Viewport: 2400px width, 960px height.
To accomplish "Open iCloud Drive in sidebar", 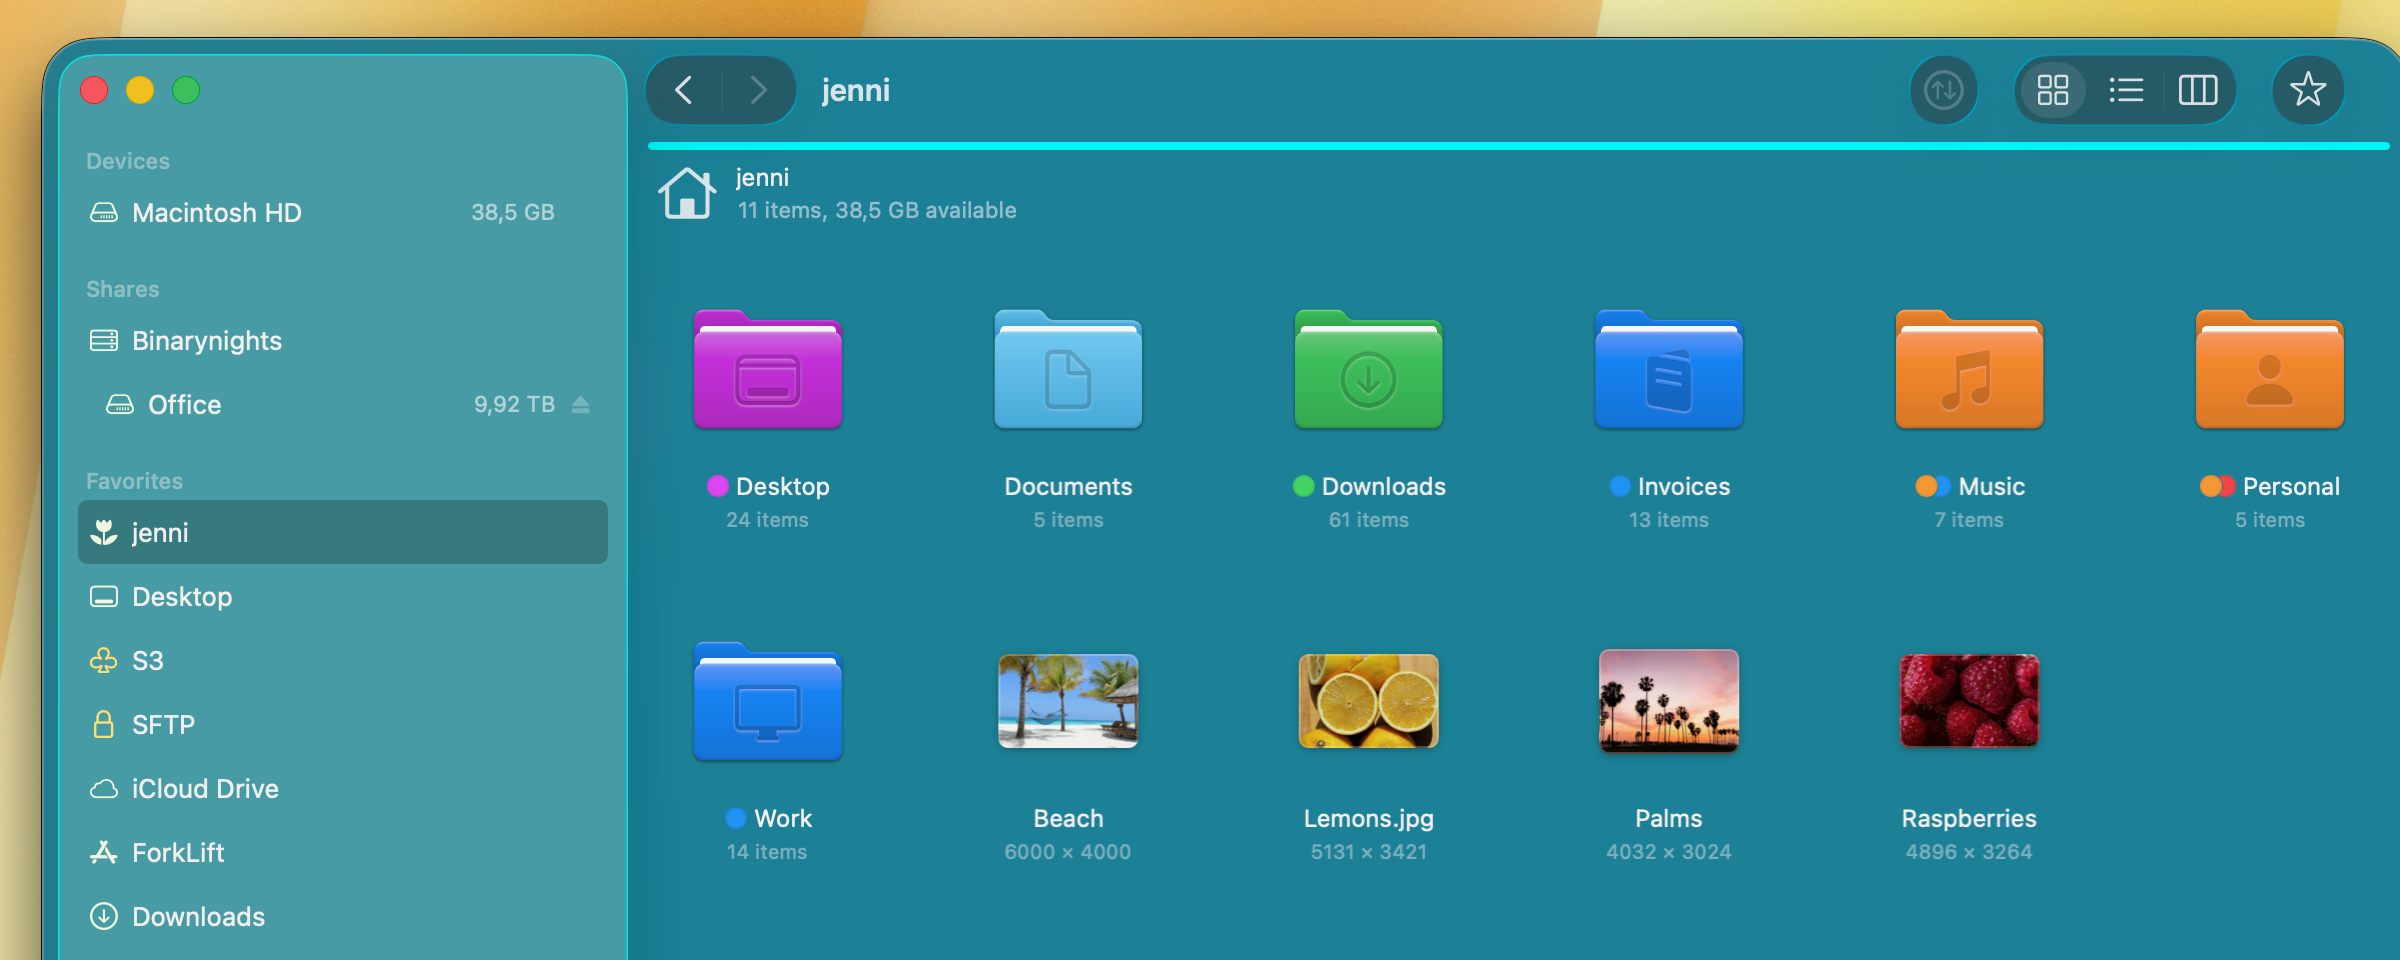I will (342, 788).
